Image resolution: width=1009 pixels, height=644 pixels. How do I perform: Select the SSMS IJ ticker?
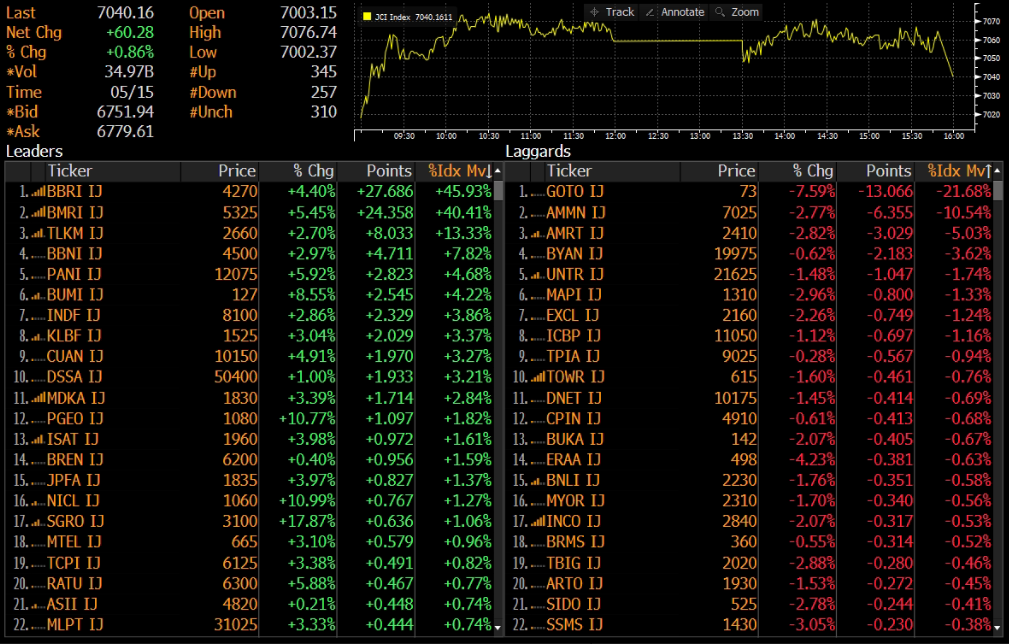click(x=574, y=625)
